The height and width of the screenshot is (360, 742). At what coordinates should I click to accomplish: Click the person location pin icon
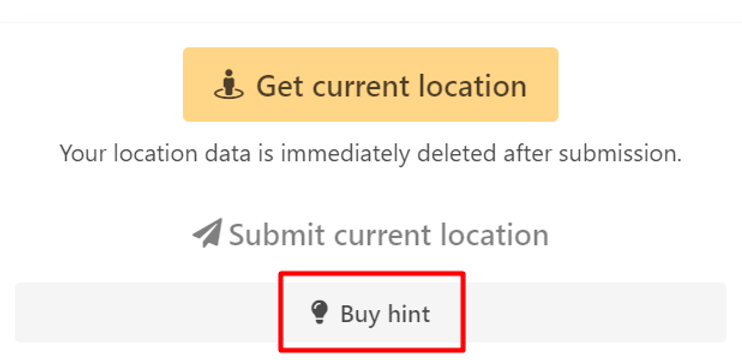coord(229,84)
